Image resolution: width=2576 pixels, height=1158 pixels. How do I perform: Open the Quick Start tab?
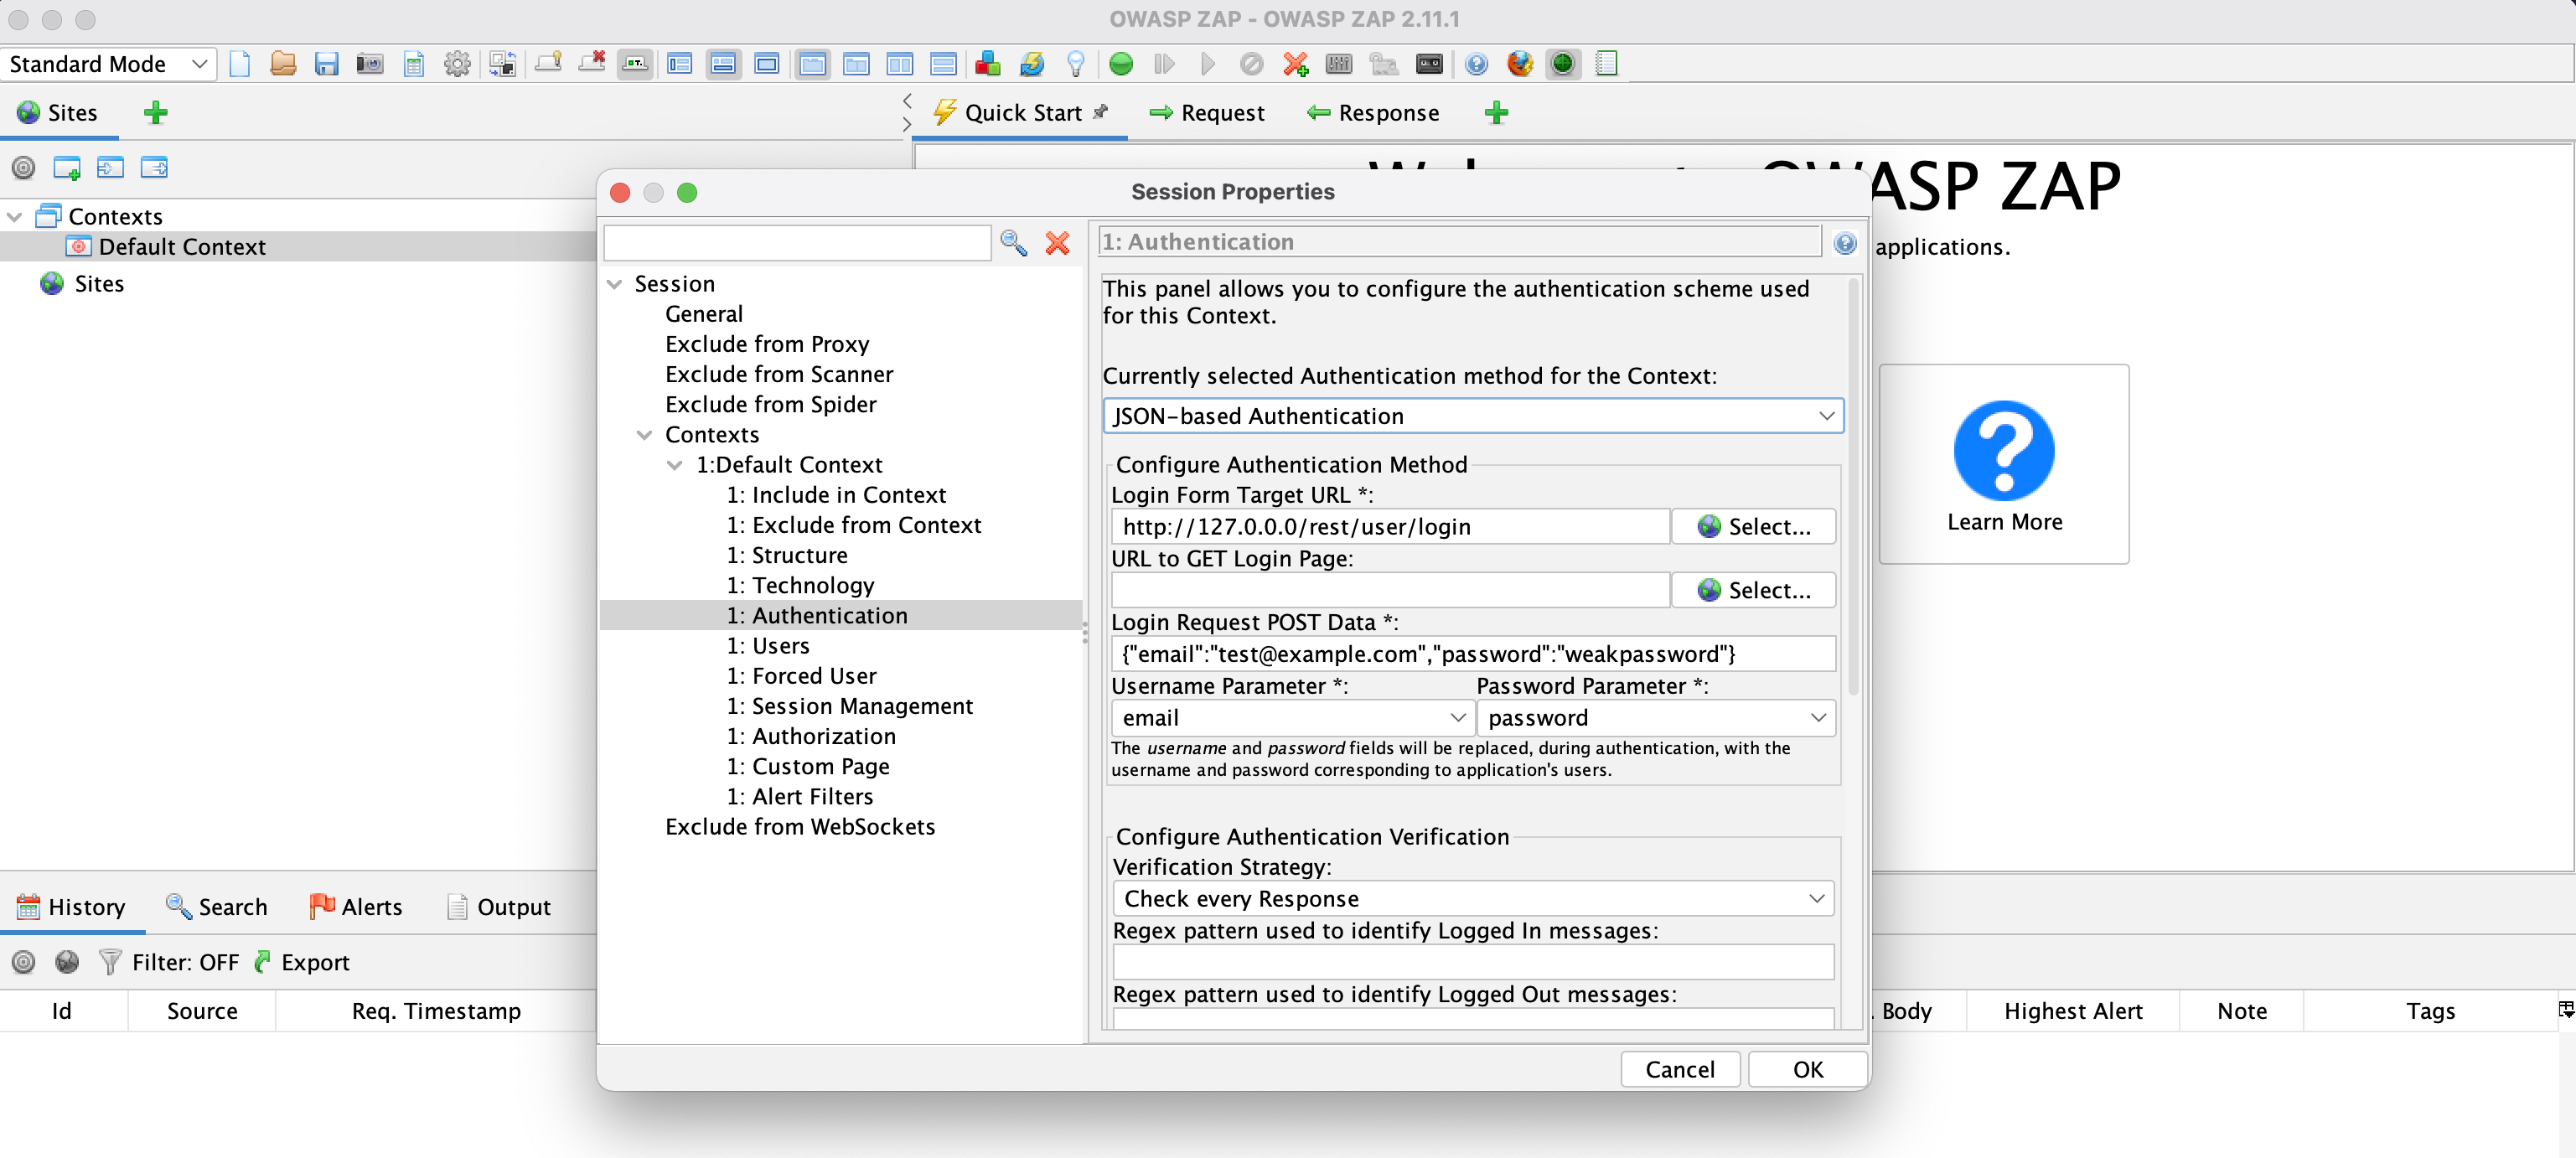[x=1020, y=113]
